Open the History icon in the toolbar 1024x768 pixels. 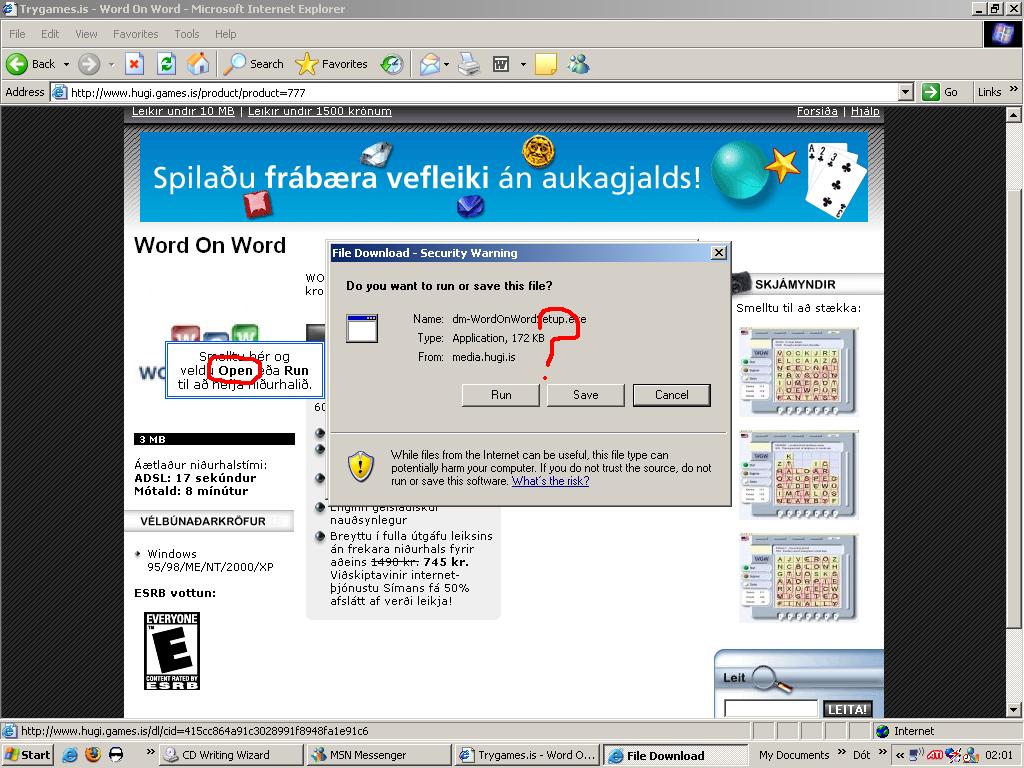click(392, 64)
